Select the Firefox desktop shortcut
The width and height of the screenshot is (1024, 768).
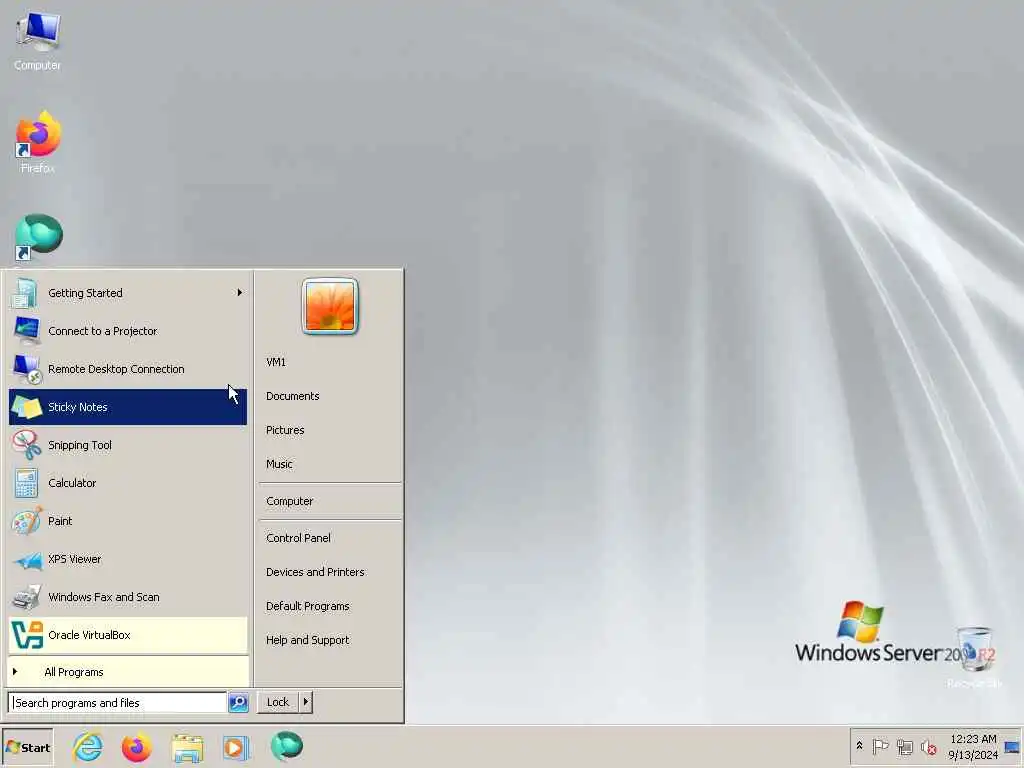tap(37, 142)
